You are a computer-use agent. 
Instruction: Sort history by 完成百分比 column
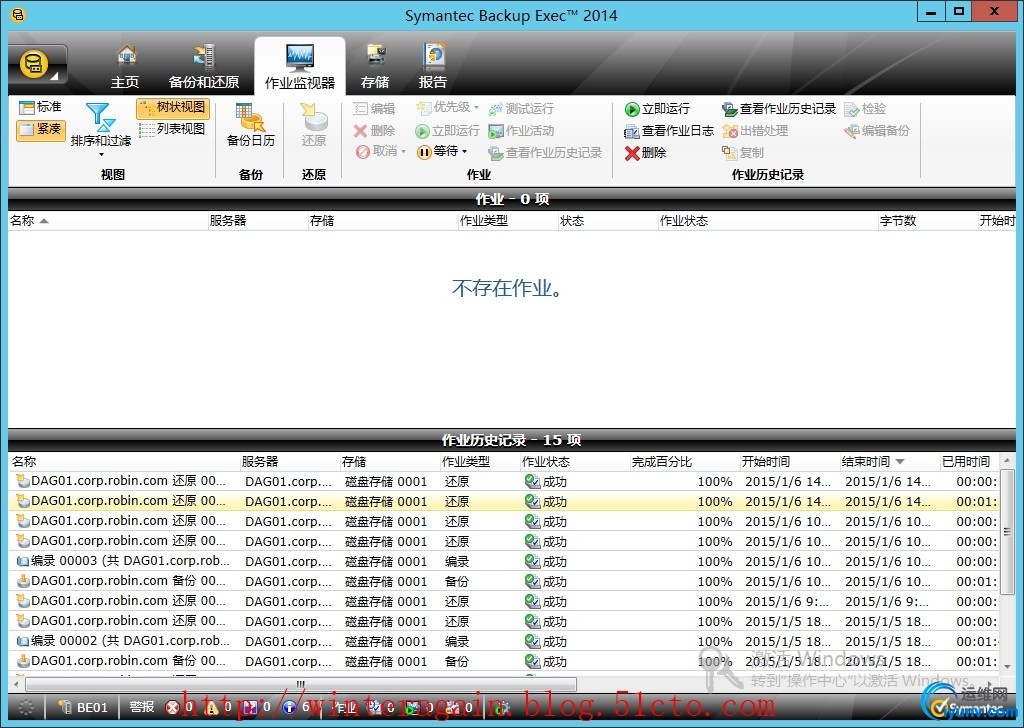pyautogui.click(x=683, y=462)
